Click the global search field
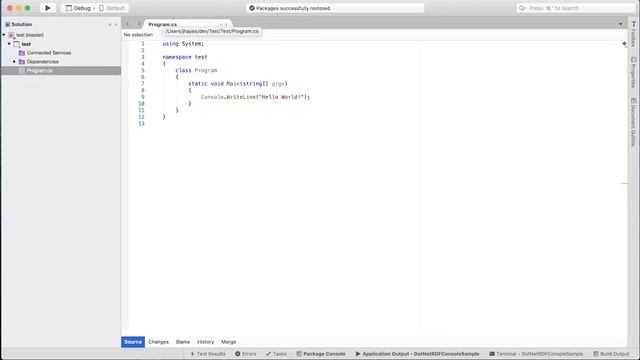 pyautogui.click(x=576, y=8)
